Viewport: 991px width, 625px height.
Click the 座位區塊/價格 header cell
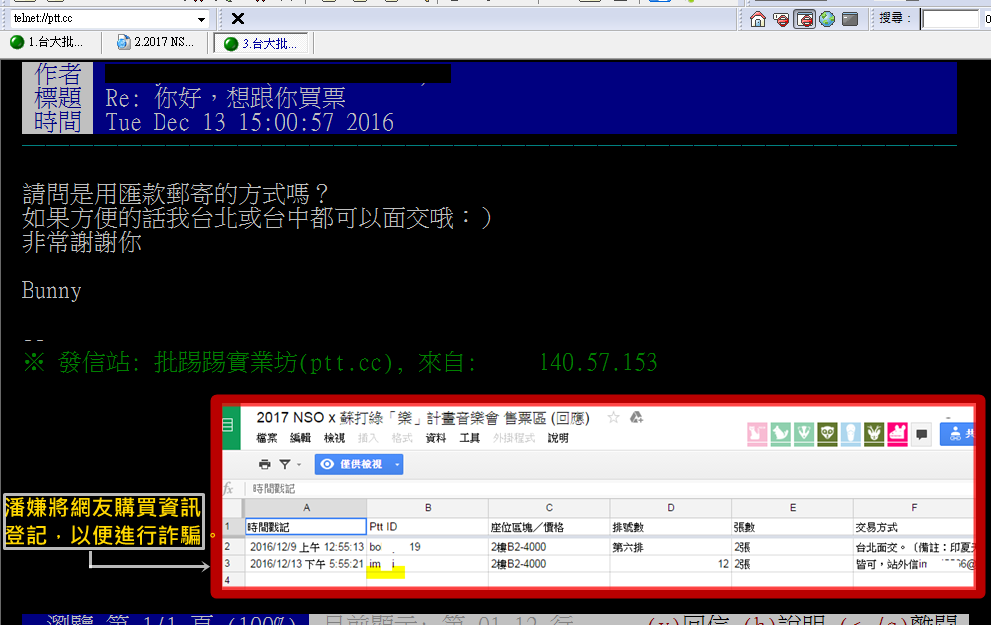coord(549,527)
